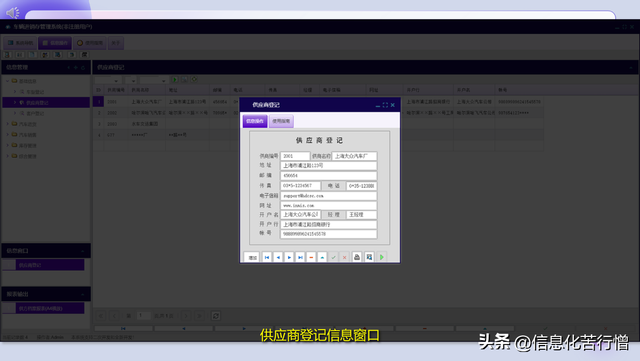Click plus icon in 信息管理 panel header

pyautogui.click(x=76, y=67)
